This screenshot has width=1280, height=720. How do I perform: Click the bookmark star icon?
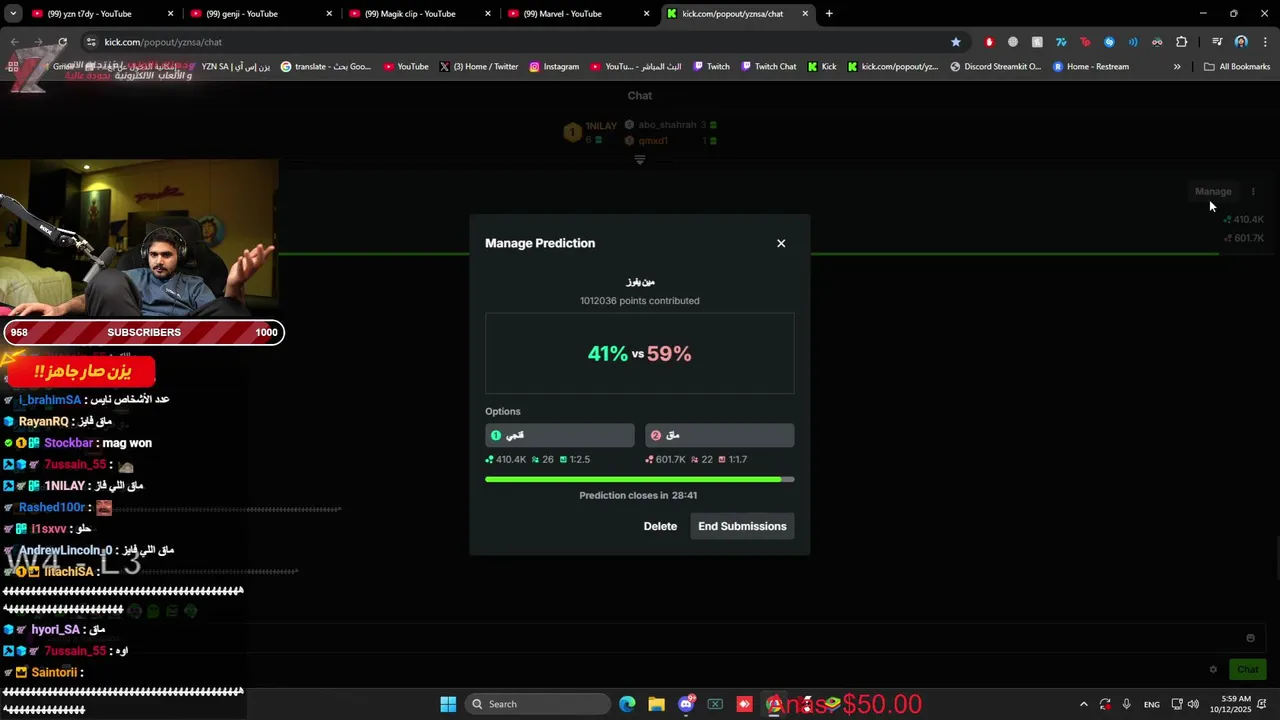(955, 42)
